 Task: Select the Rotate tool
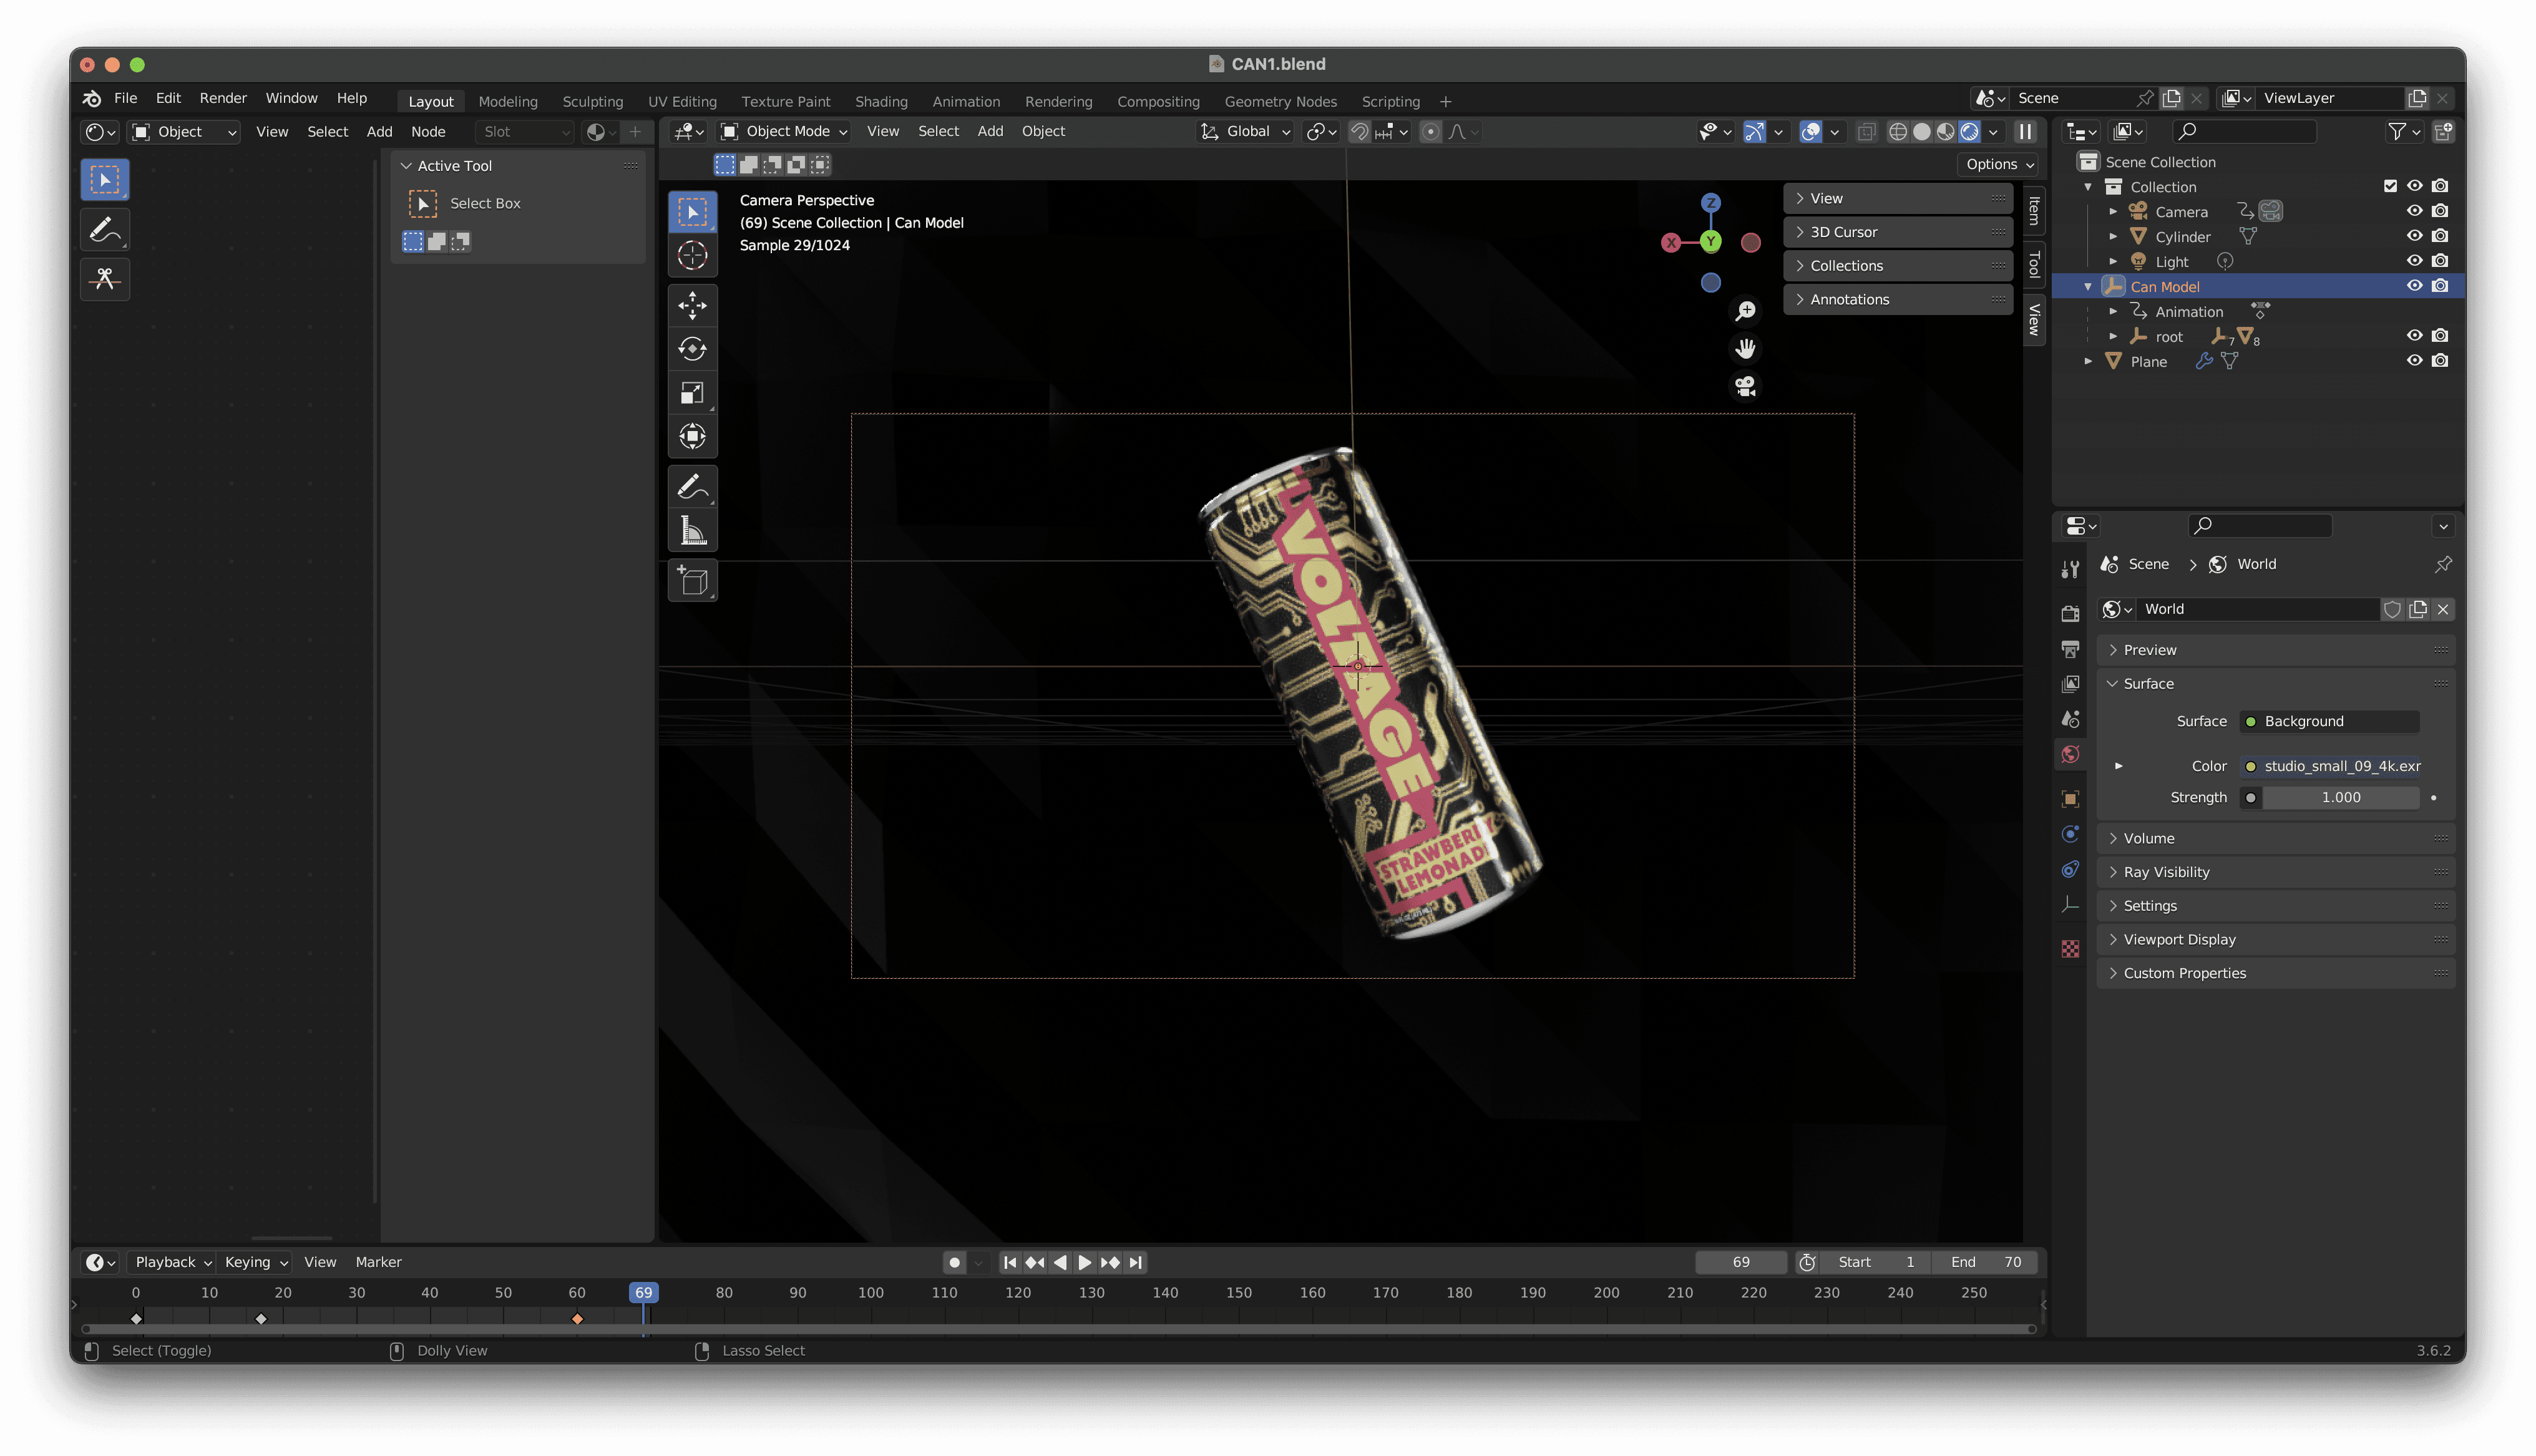click(x=692, y=349)
